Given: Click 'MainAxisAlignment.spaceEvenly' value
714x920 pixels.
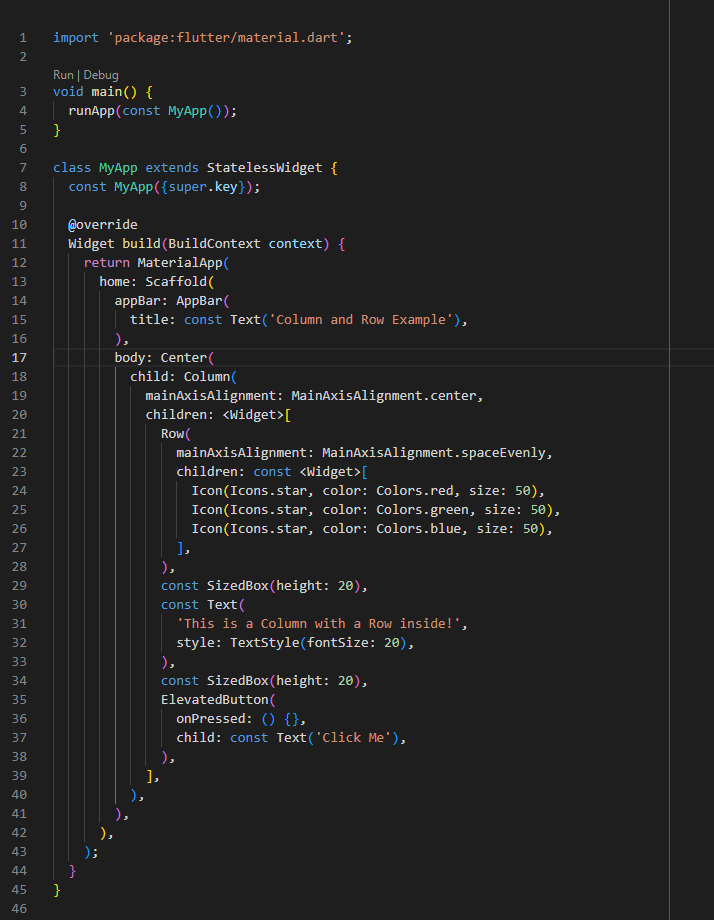Looking at the screenshot, I should tap(434, 452).
